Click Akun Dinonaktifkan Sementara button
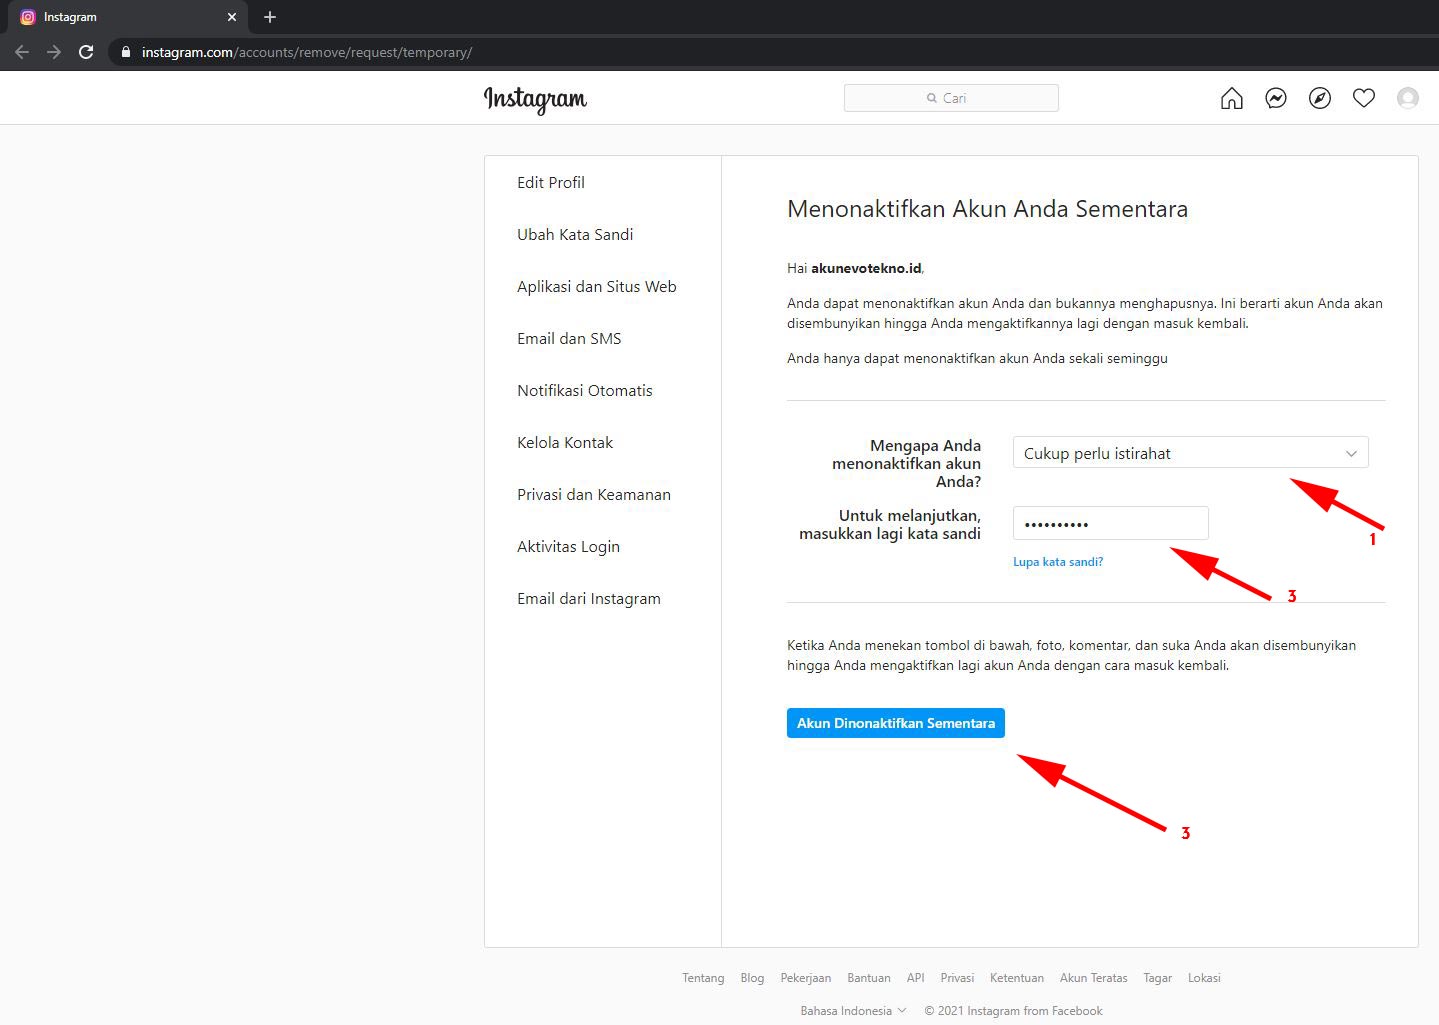 tap(896, 723)
